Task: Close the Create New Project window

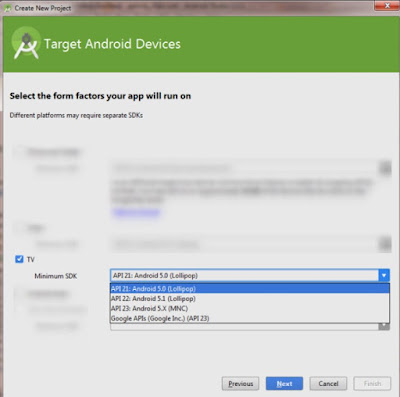Action: click(387, 5)
